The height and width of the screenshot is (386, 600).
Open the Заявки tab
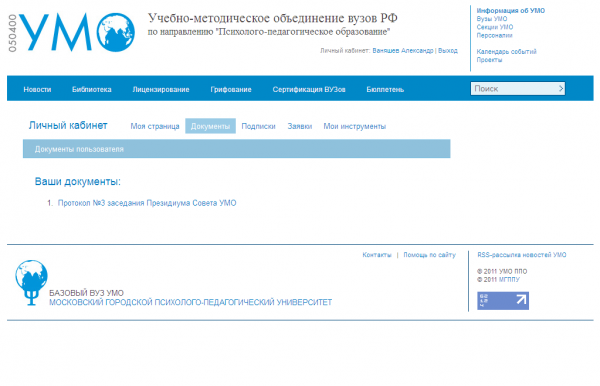[300, 126]
